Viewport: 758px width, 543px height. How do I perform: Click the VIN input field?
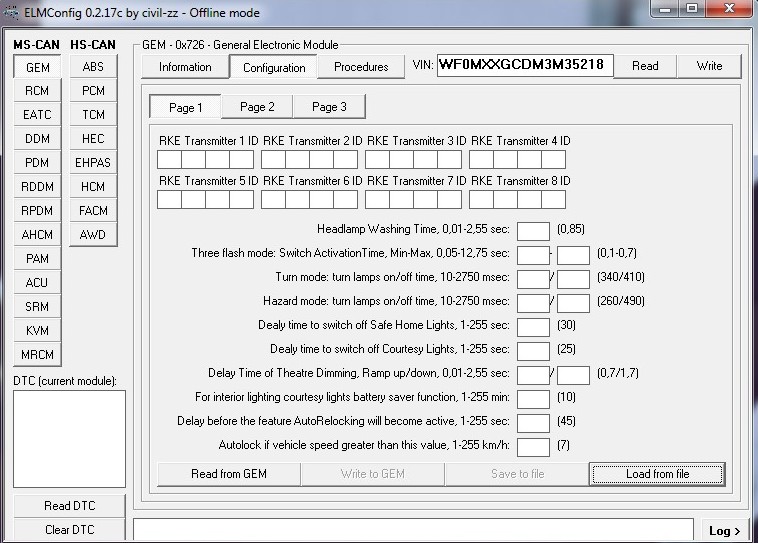click(x=520, y=66)
